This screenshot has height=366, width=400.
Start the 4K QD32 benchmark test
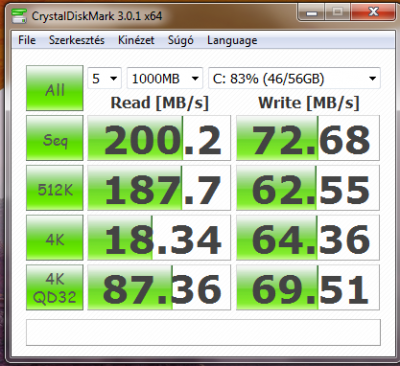(x=55, y=287)
